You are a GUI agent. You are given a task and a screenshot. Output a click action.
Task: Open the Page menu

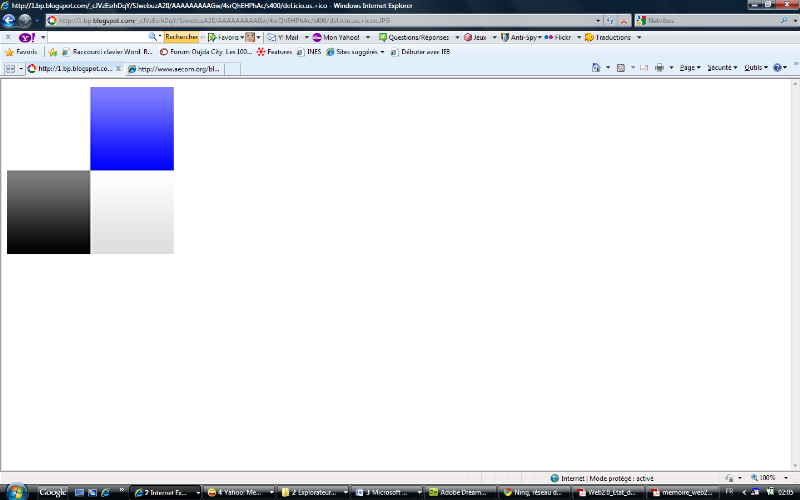[x=690, y=67]
